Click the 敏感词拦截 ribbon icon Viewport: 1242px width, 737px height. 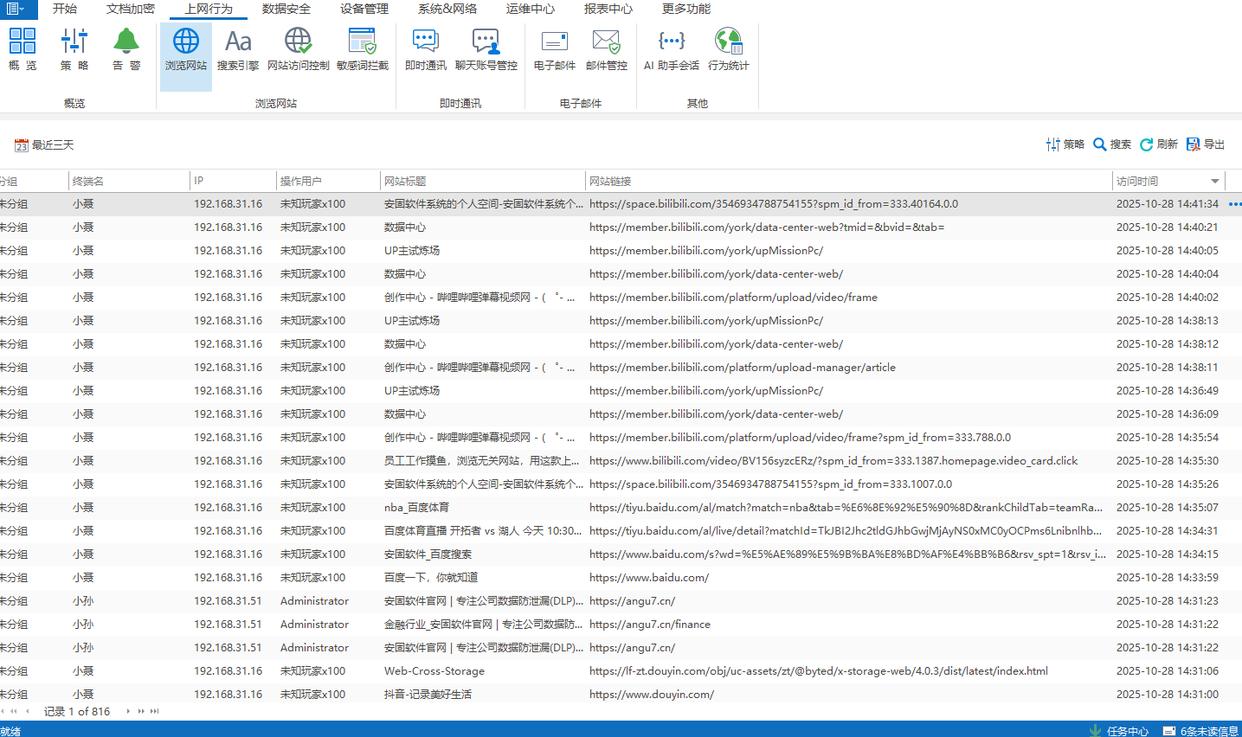pos(362,49)
